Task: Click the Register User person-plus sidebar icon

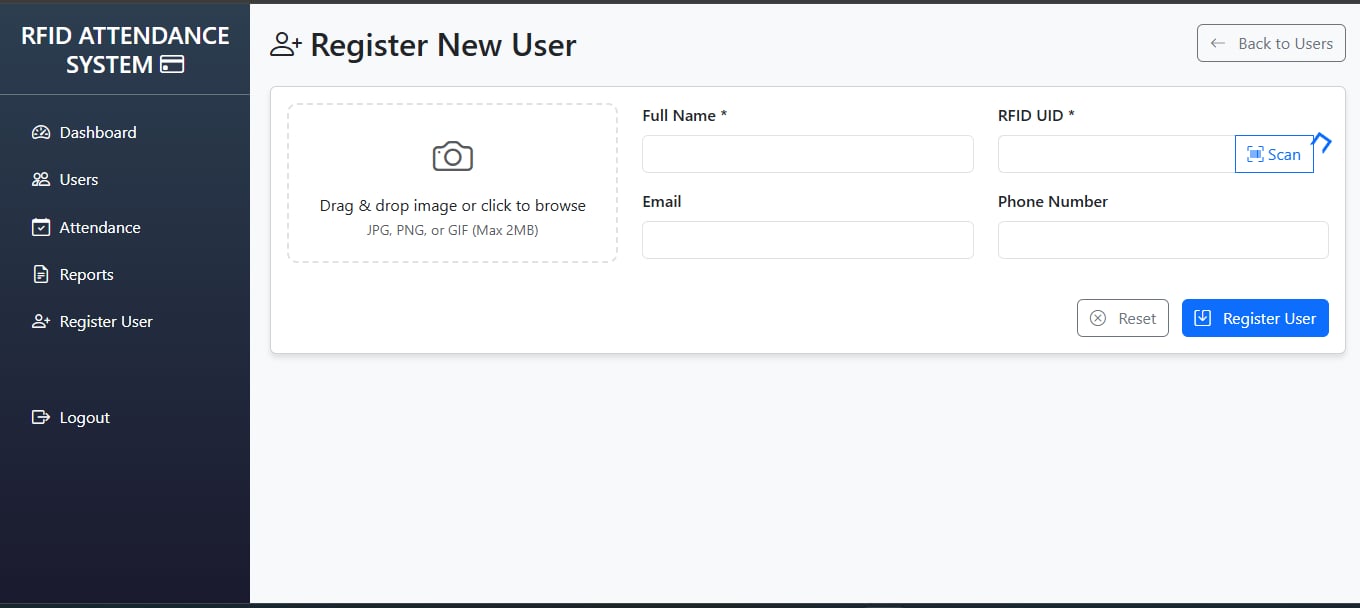Action: click(41, 322)
